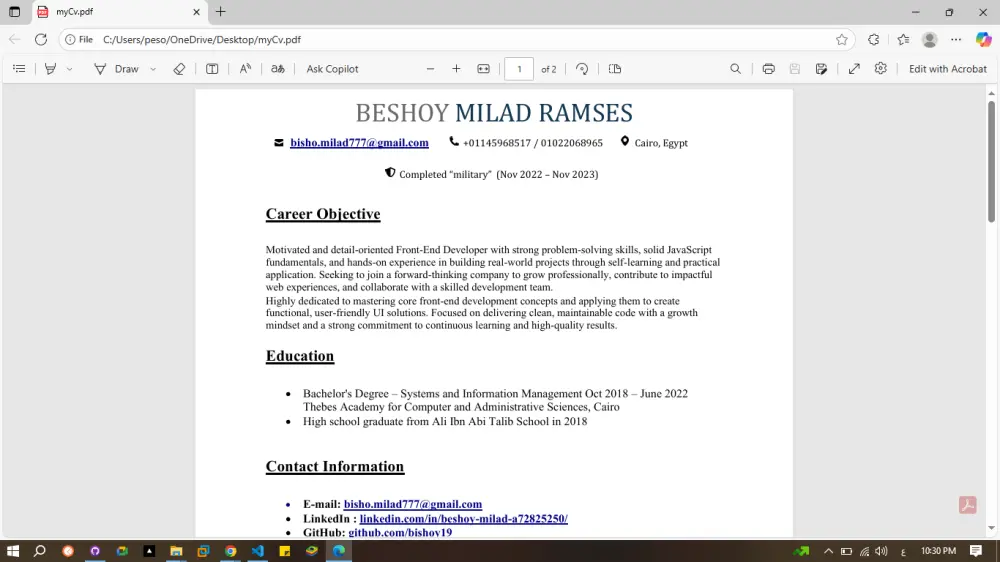Open the LinkedIn profile link
The height and width of the screenshot is (562, 1000).
coord(464,519)
